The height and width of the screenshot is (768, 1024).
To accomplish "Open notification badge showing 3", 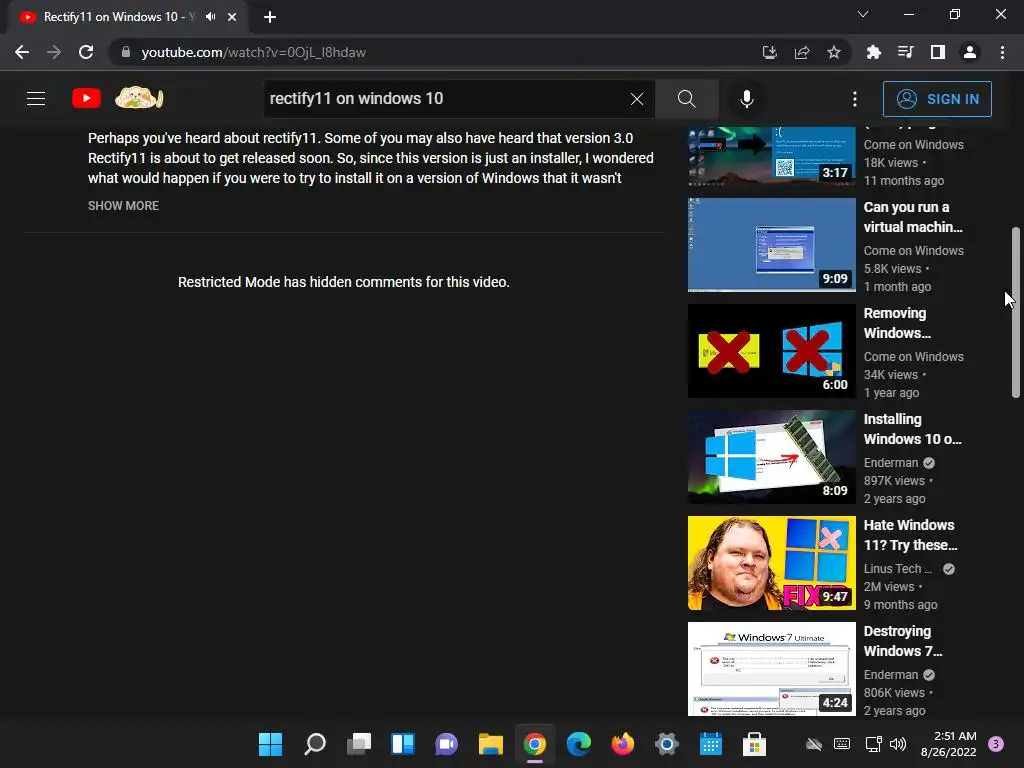I will coord(996,744).
